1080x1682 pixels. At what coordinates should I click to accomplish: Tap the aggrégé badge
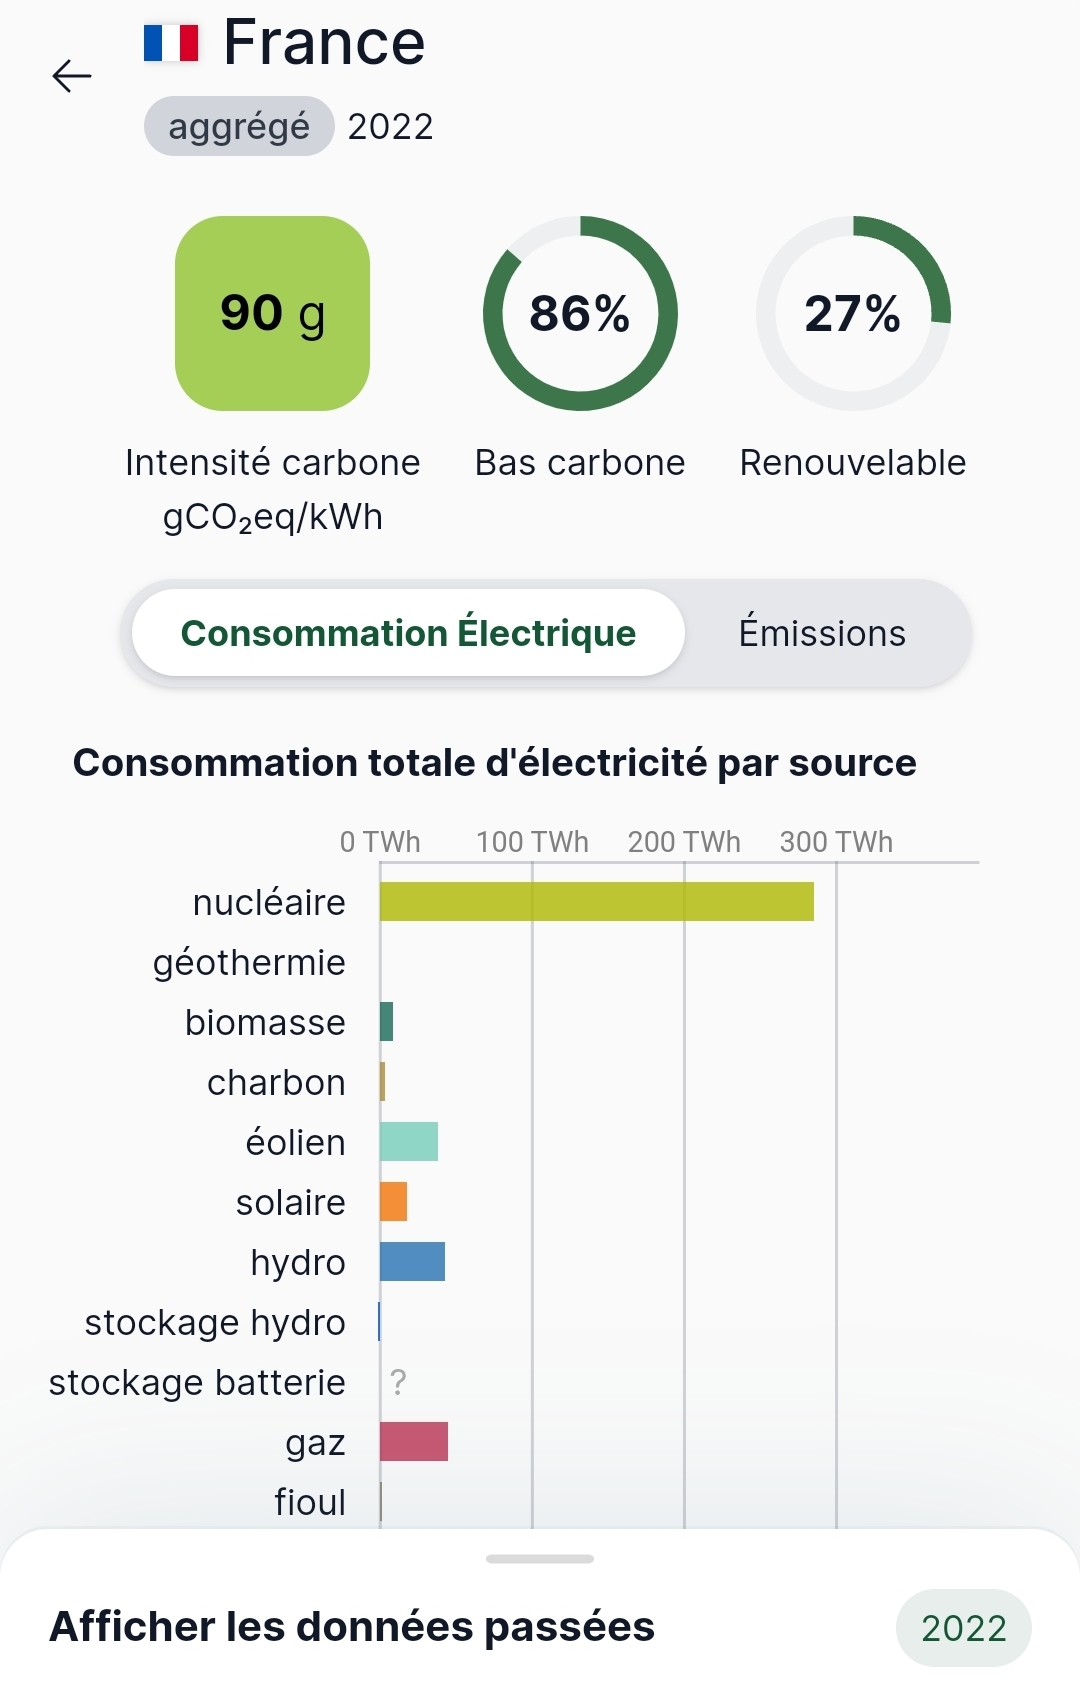tap(239, 127)
